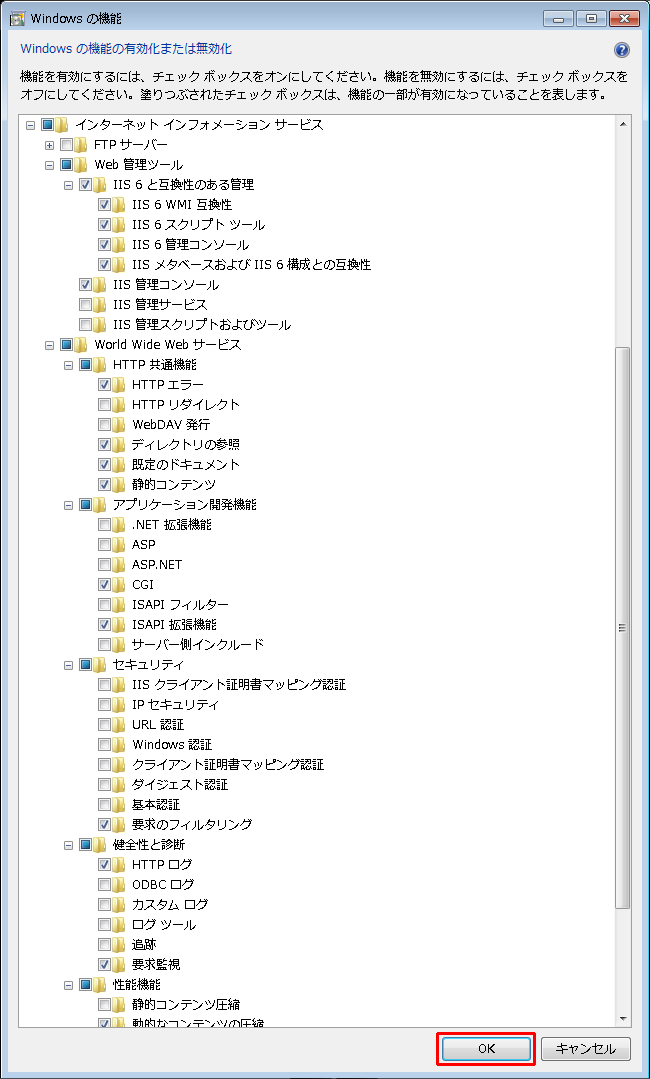Expand the FTP サーバー node

pos(49,145)
